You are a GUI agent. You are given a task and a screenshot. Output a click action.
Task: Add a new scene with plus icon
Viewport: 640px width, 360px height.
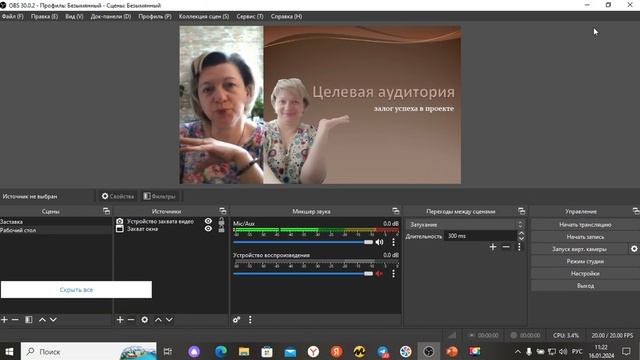(4, 320)
